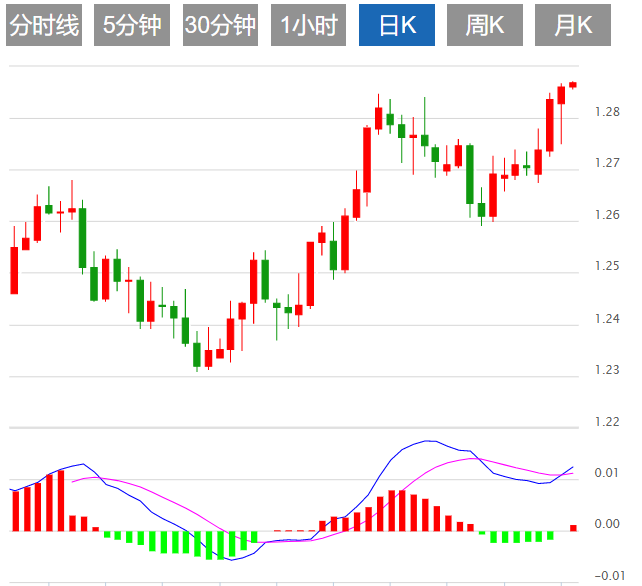Select the 5分钟 interval tab
The image size is (642, 586).
(x=132, y=25)
